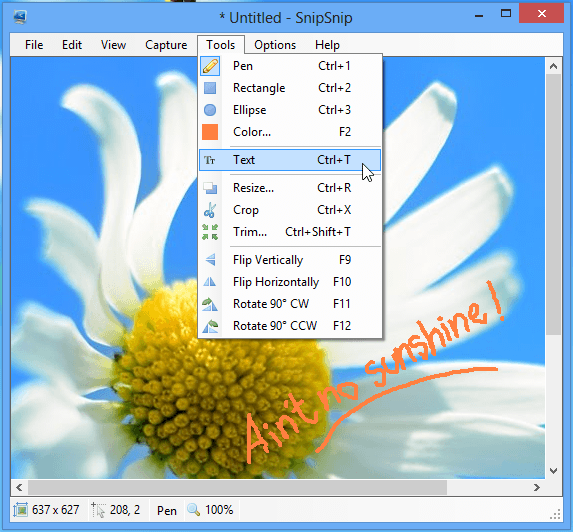573x532 pixels.
Task: Minimize the SnipSnip window
Action: 479,15
